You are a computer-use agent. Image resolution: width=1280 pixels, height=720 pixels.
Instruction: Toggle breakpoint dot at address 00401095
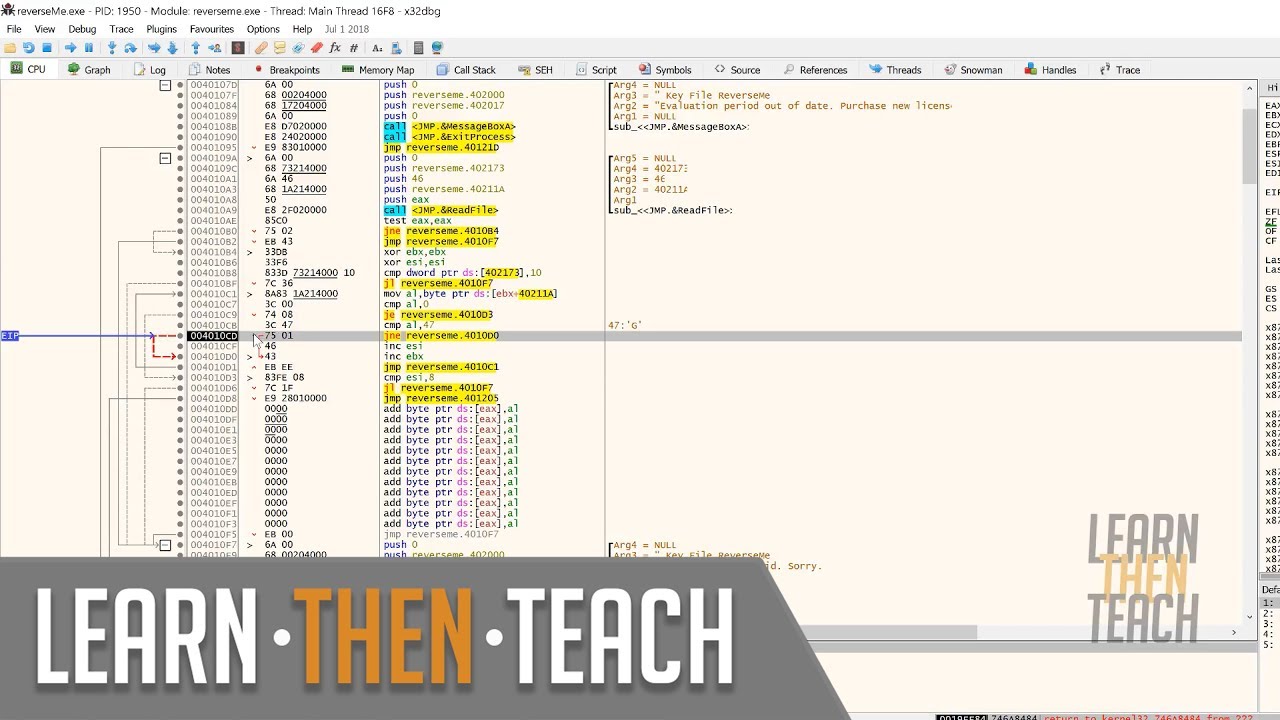[180, 147]
